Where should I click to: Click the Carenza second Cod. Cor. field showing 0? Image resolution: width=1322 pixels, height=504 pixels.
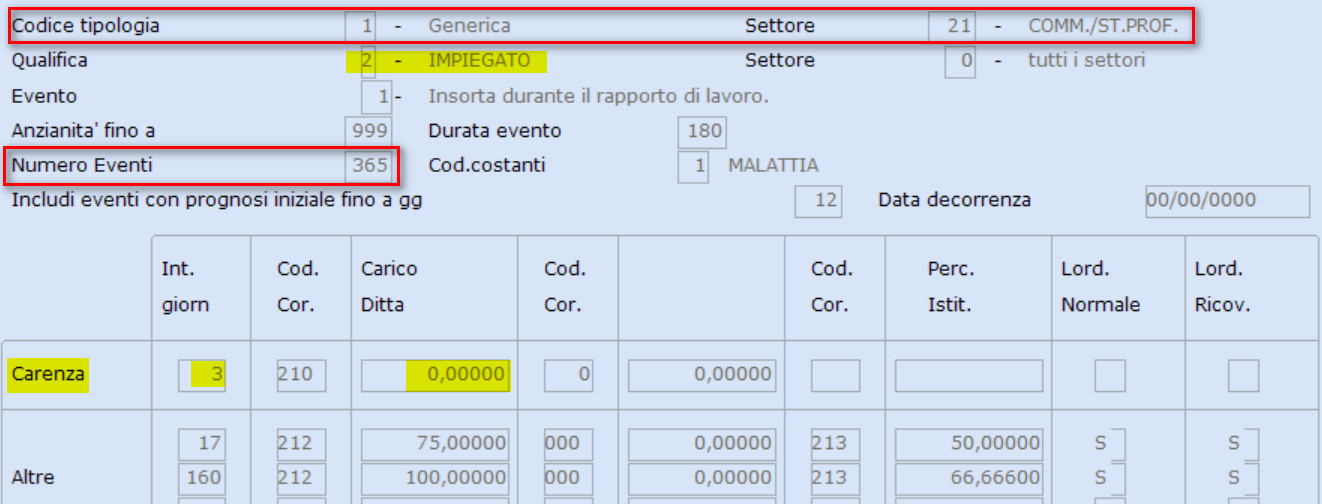(x=568, y=375)
